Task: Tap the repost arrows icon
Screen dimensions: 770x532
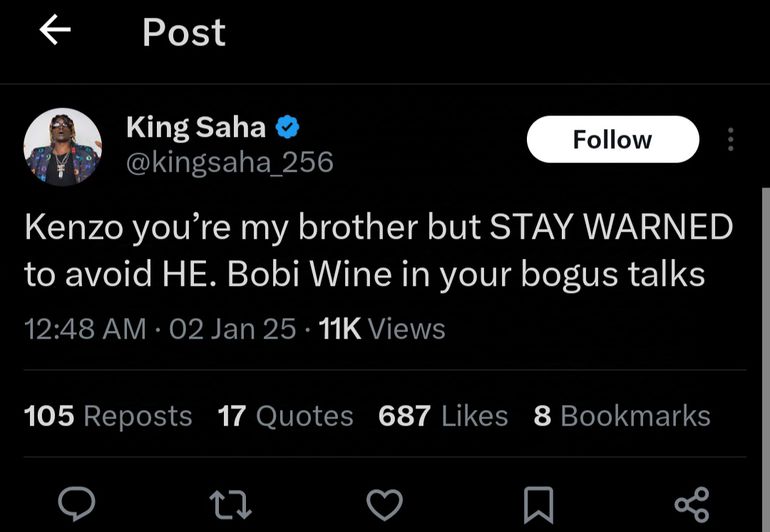Action: pos(231,503)
